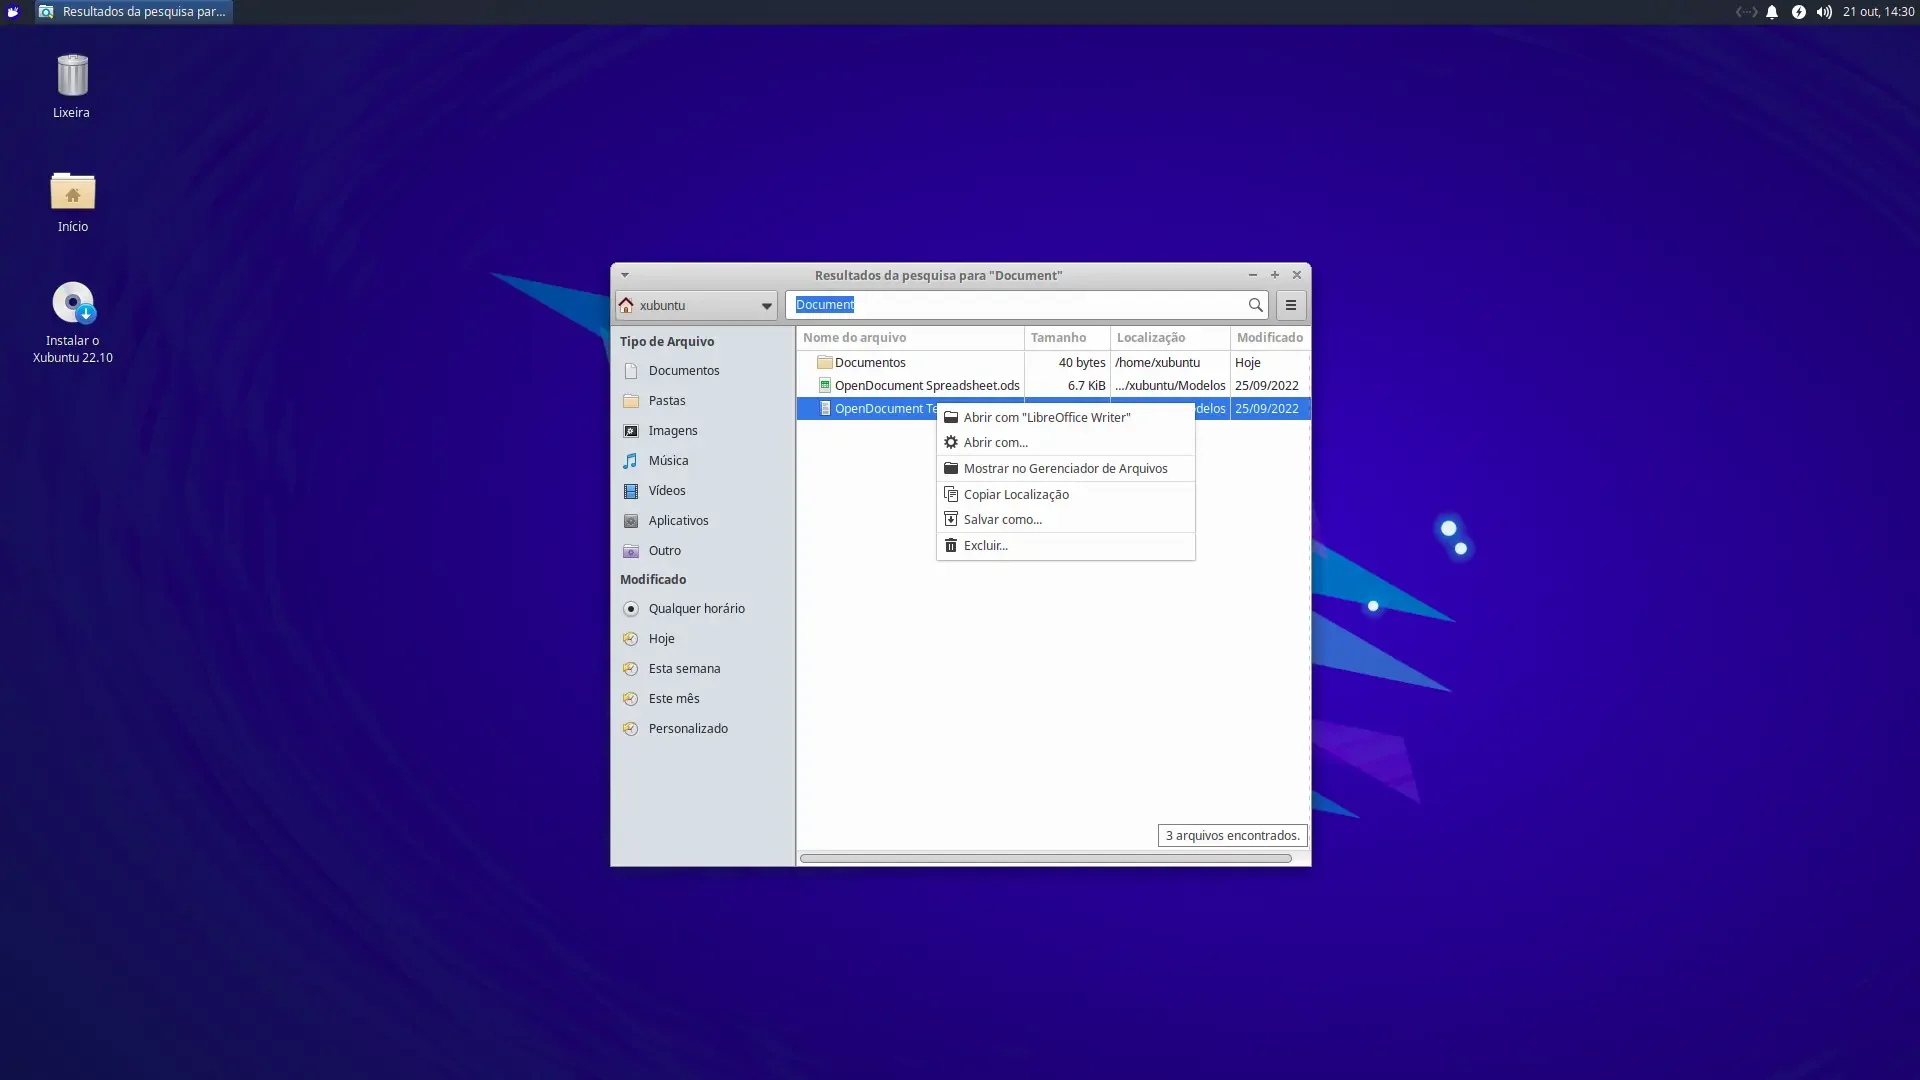The image size is (1920, 1080).
Task: Sort by Nome do arquivo column header
Action: click(910, 338)
